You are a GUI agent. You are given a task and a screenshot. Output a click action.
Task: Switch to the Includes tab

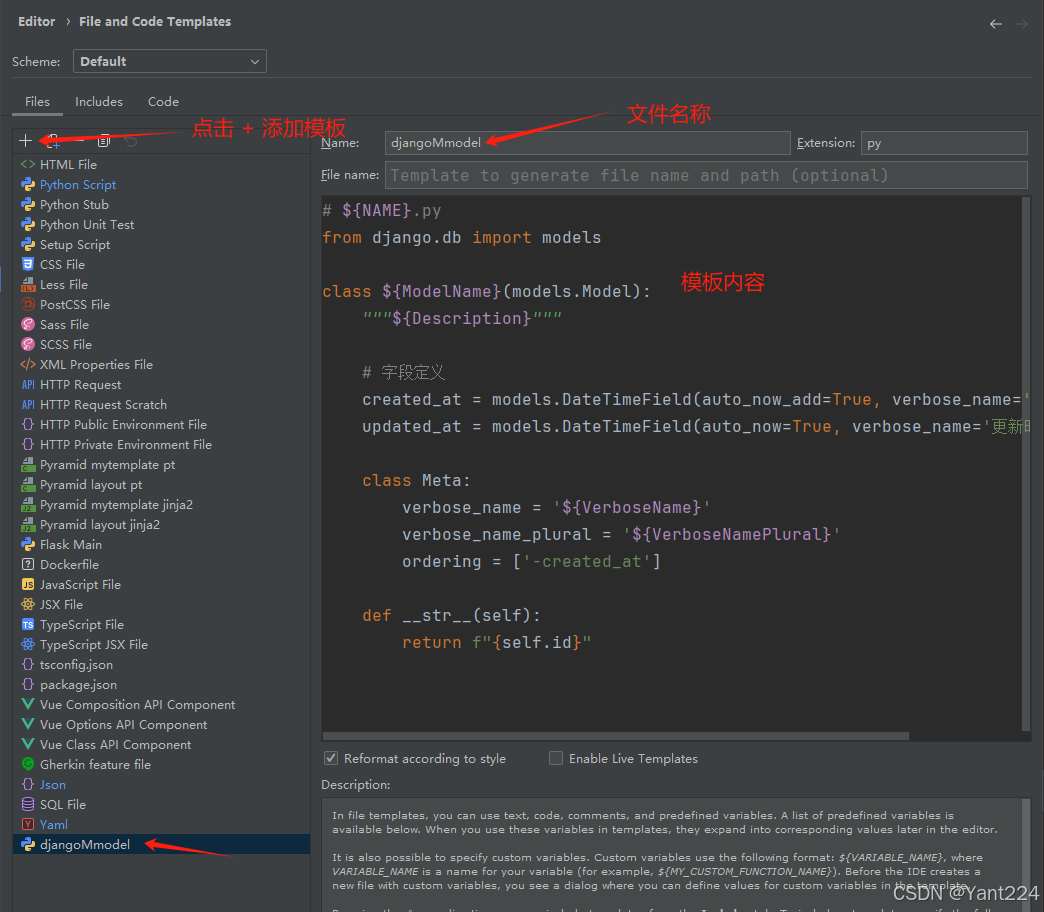coord(99,102)
